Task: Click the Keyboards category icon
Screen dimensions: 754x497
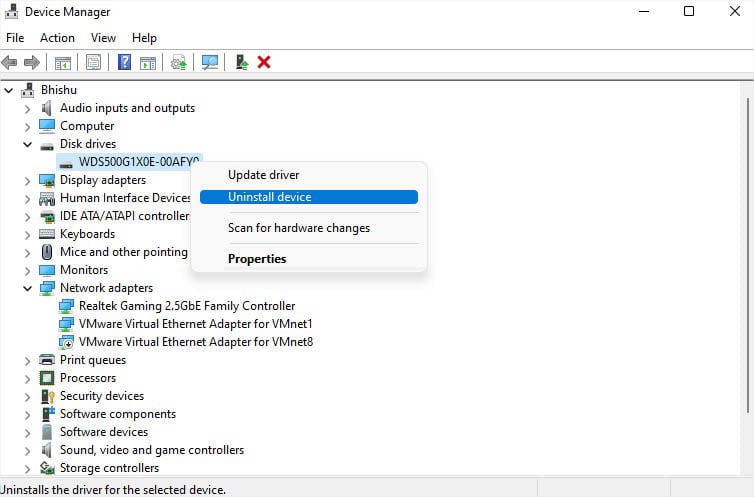Action: [47, 234]
